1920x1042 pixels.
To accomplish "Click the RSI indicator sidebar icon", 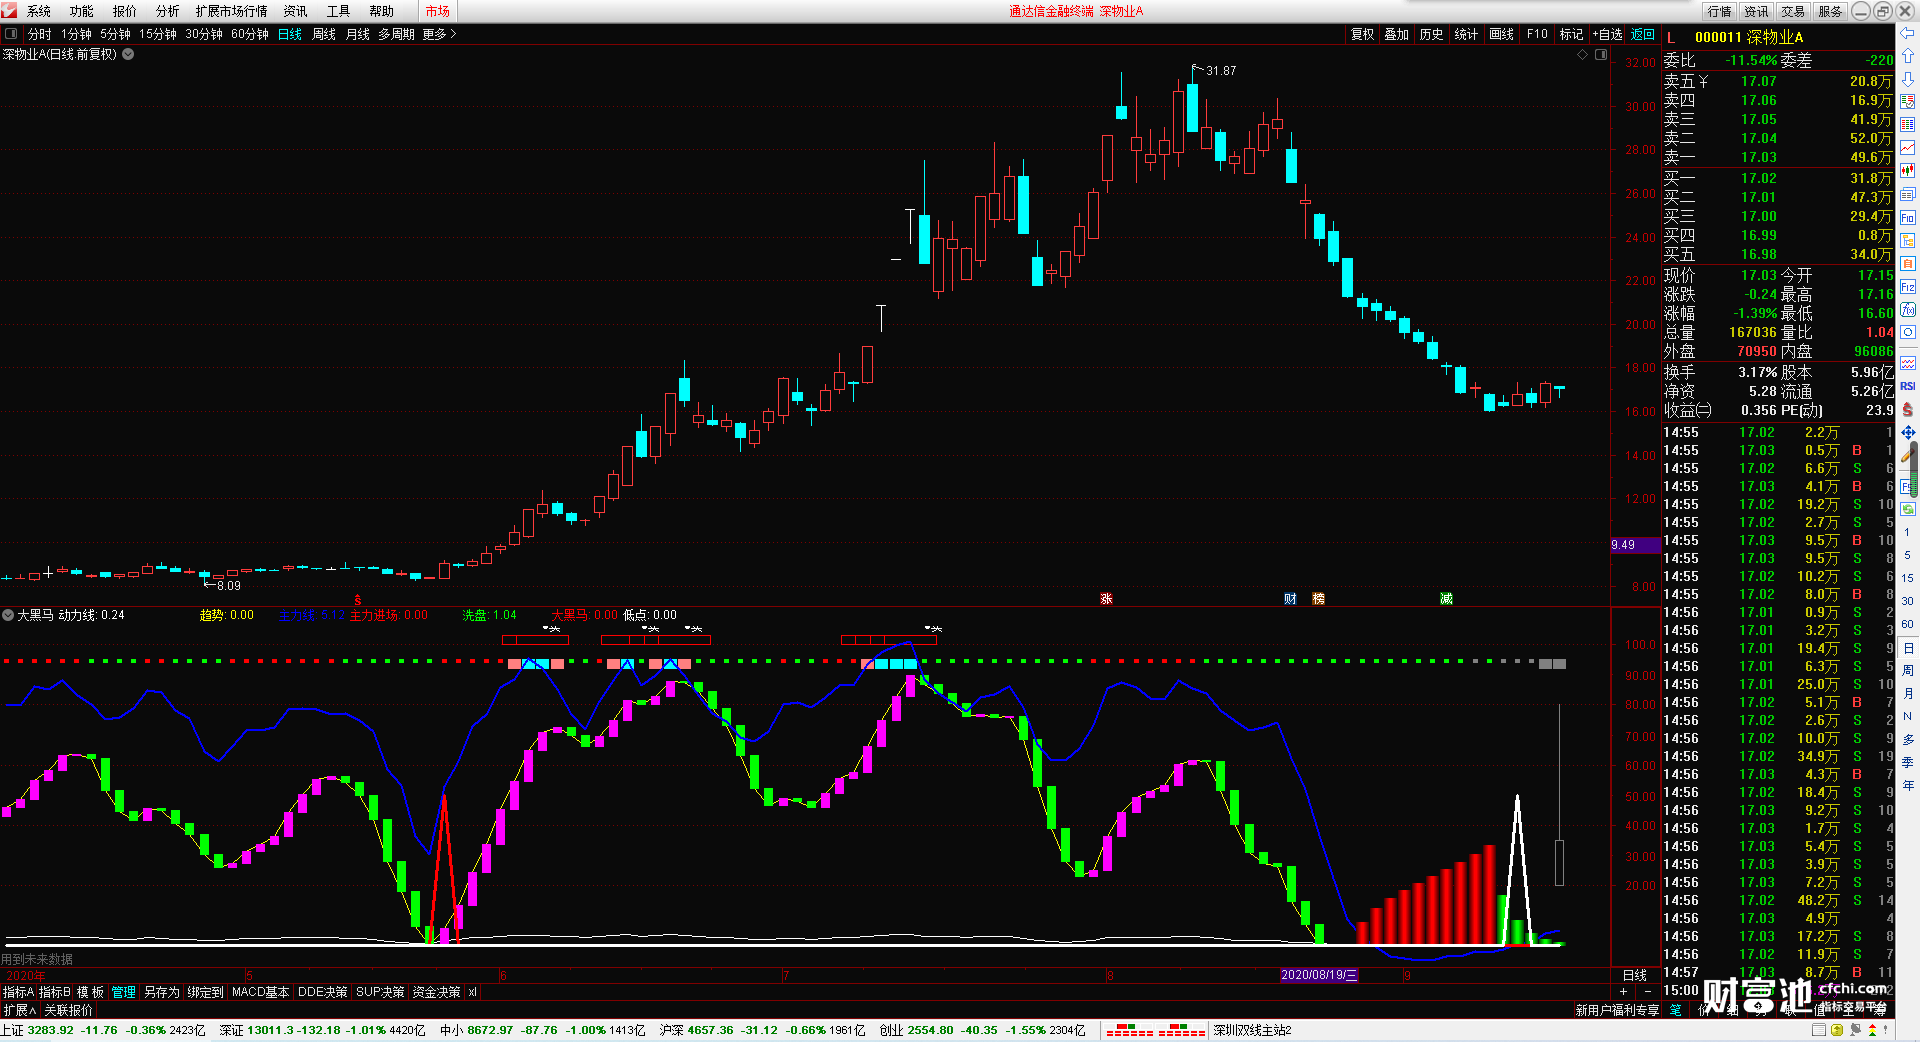I will (x=1908, y=386).
